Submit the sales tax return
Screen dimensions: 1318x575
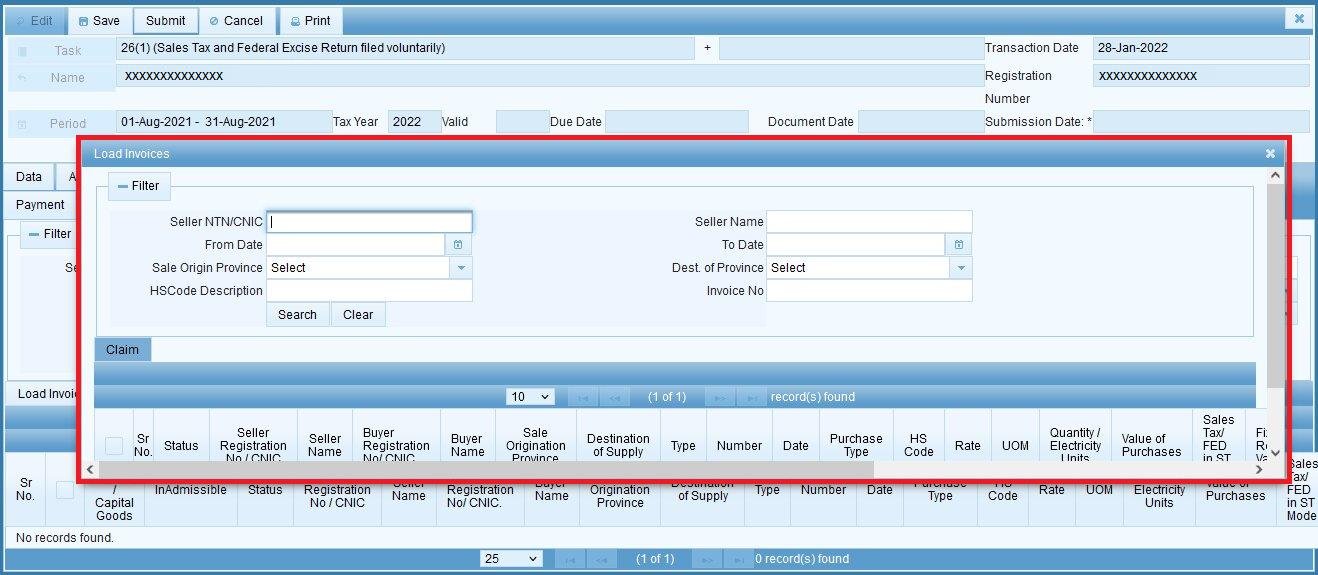coord(165,21)
